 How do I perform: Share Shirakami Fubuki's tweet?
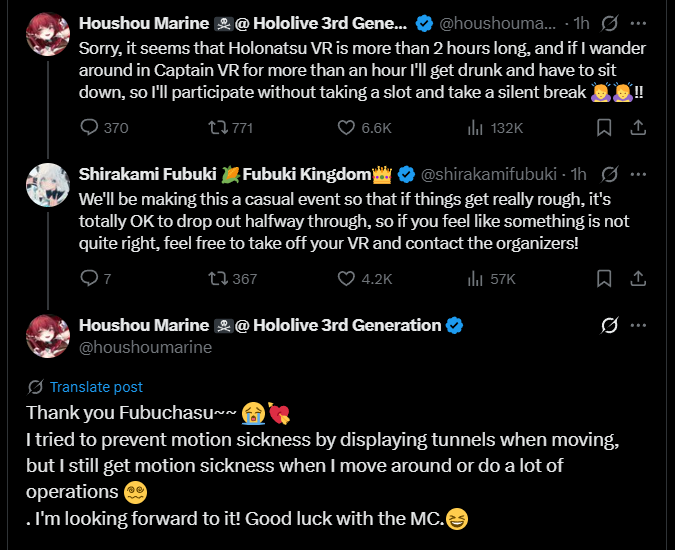click(638, 279)
